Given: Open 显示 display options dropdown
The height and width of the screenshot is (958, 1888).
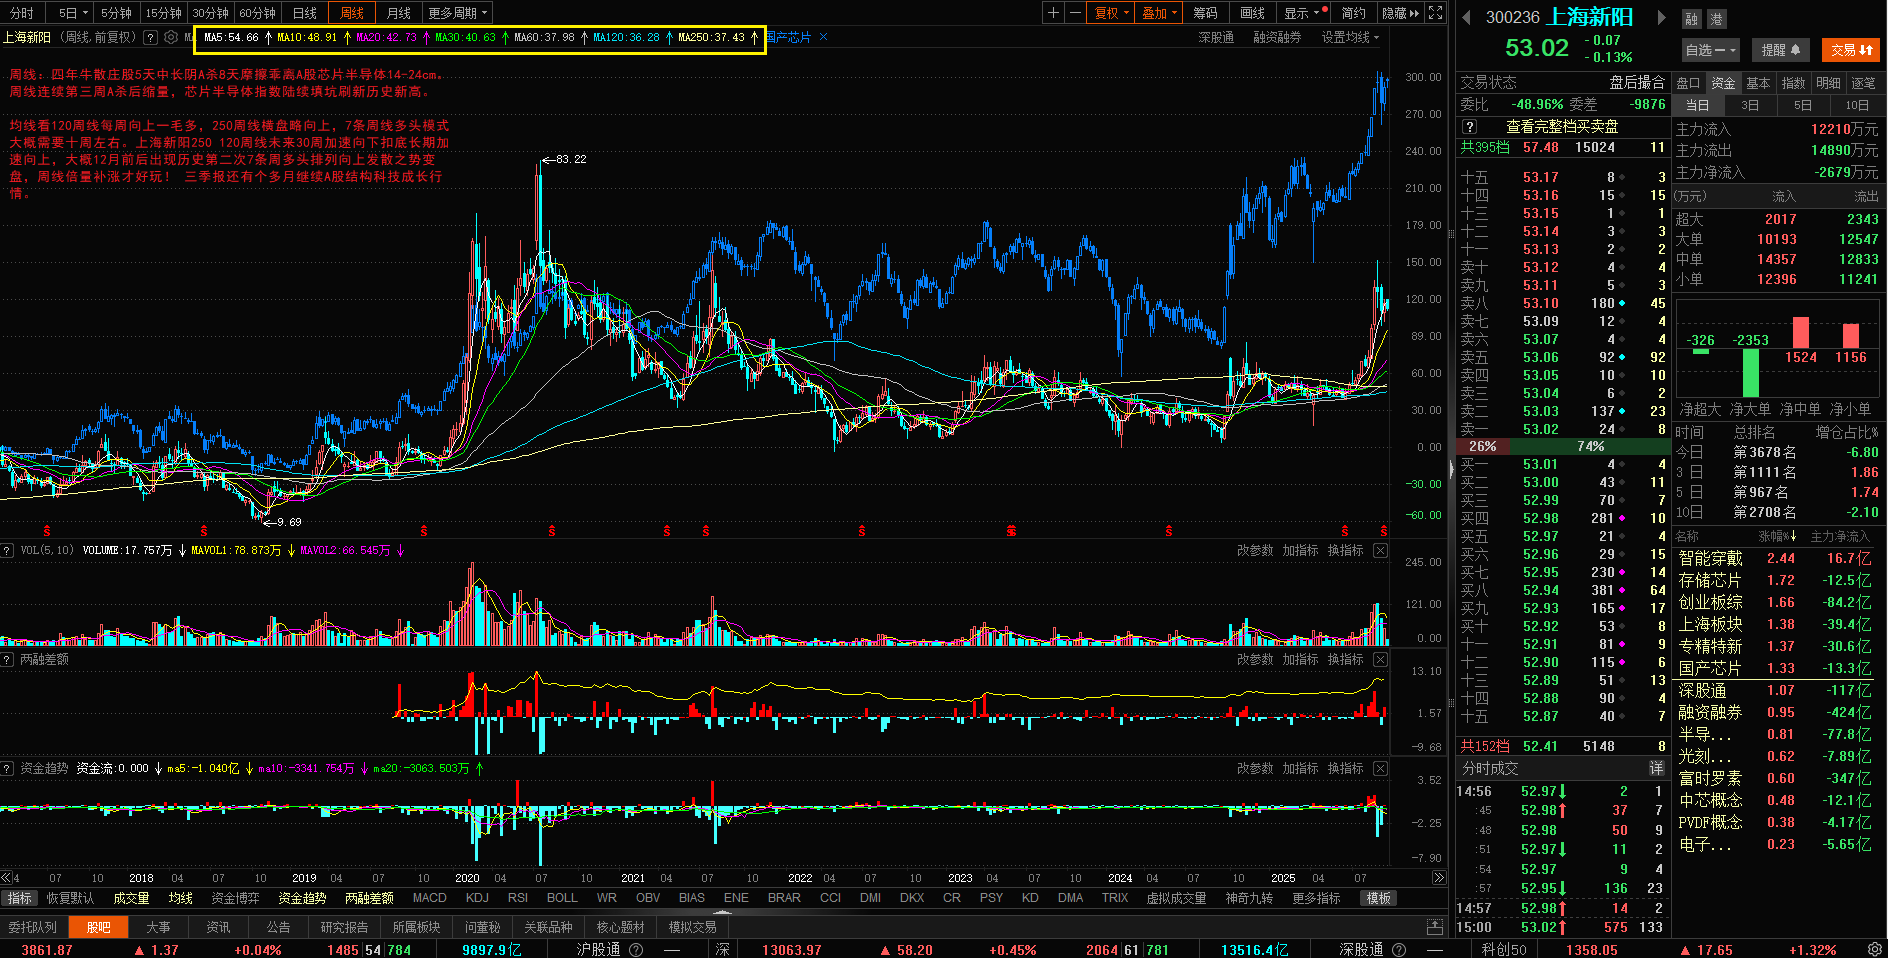Looking at the screenshot, I should tap(1305, 13).
